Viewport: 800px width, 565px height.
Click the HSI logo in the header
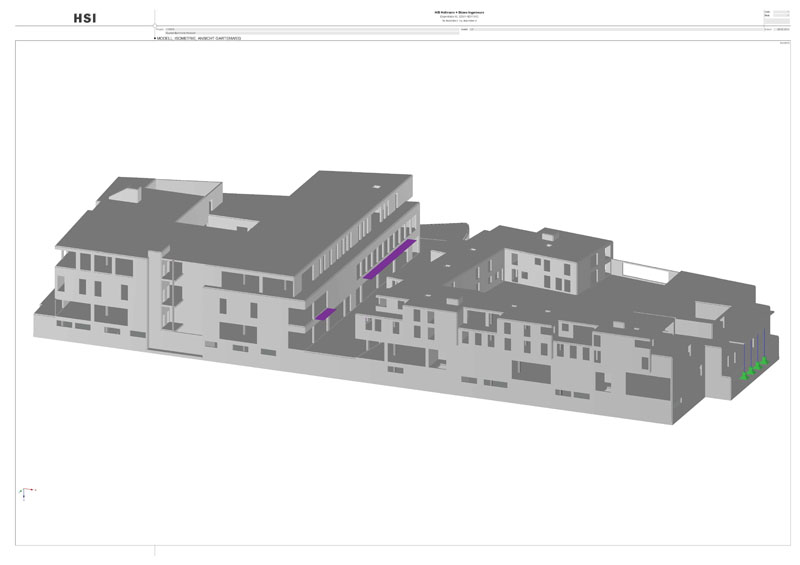(x=86, y=18)
